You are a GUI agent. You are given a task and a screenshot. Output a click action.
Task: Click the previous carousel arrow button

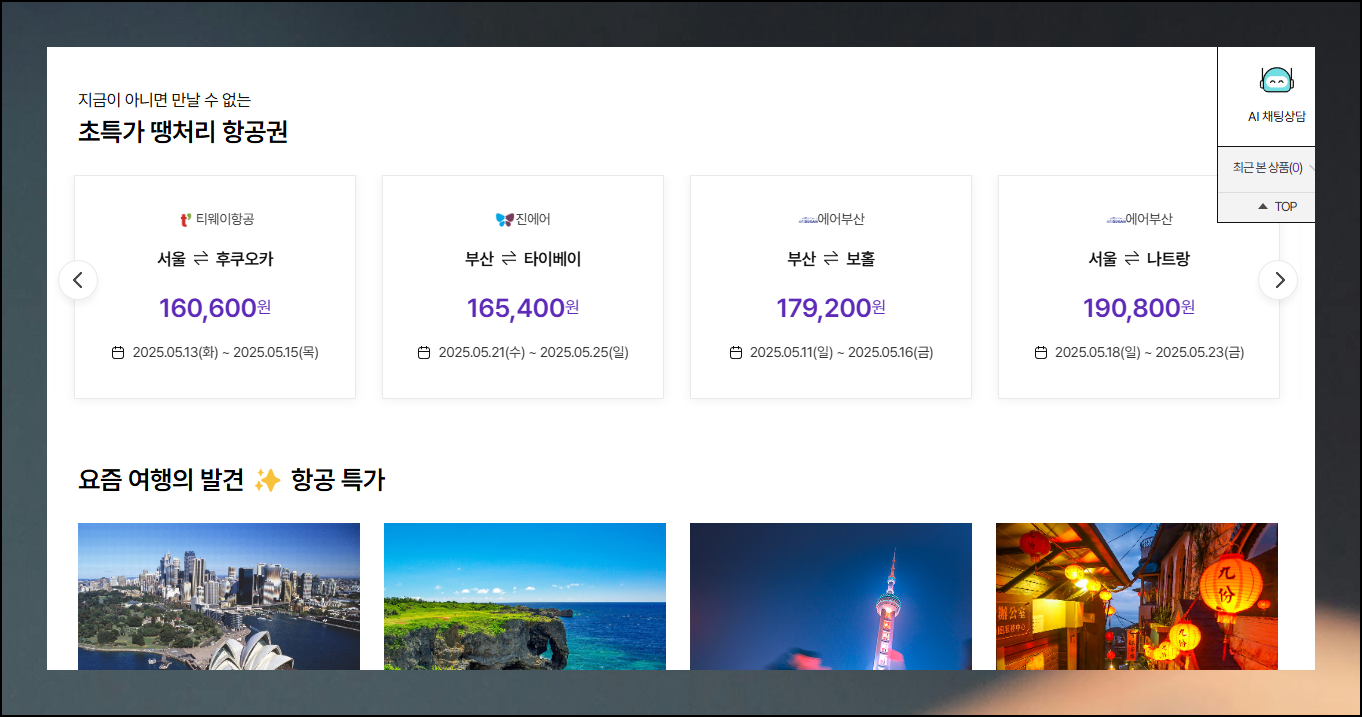tap(78, 280)
